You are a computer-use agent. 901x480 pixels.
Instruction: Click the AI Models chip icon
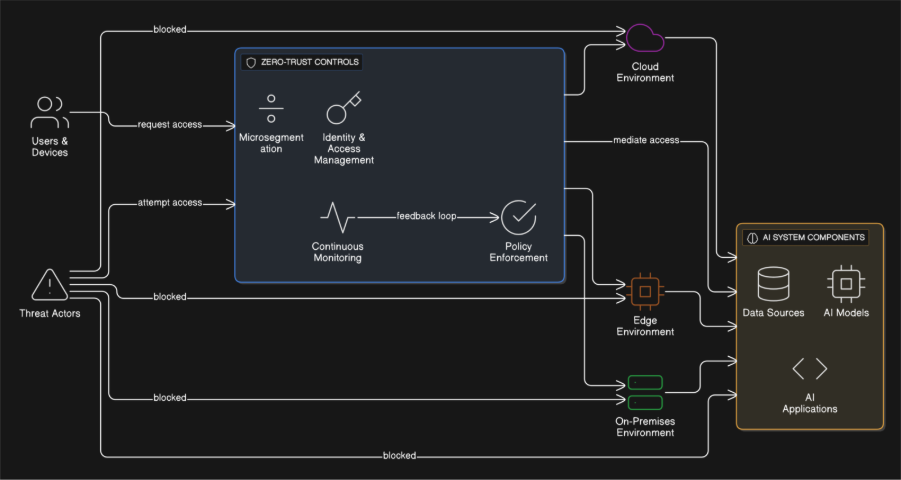tap(846, 283)
